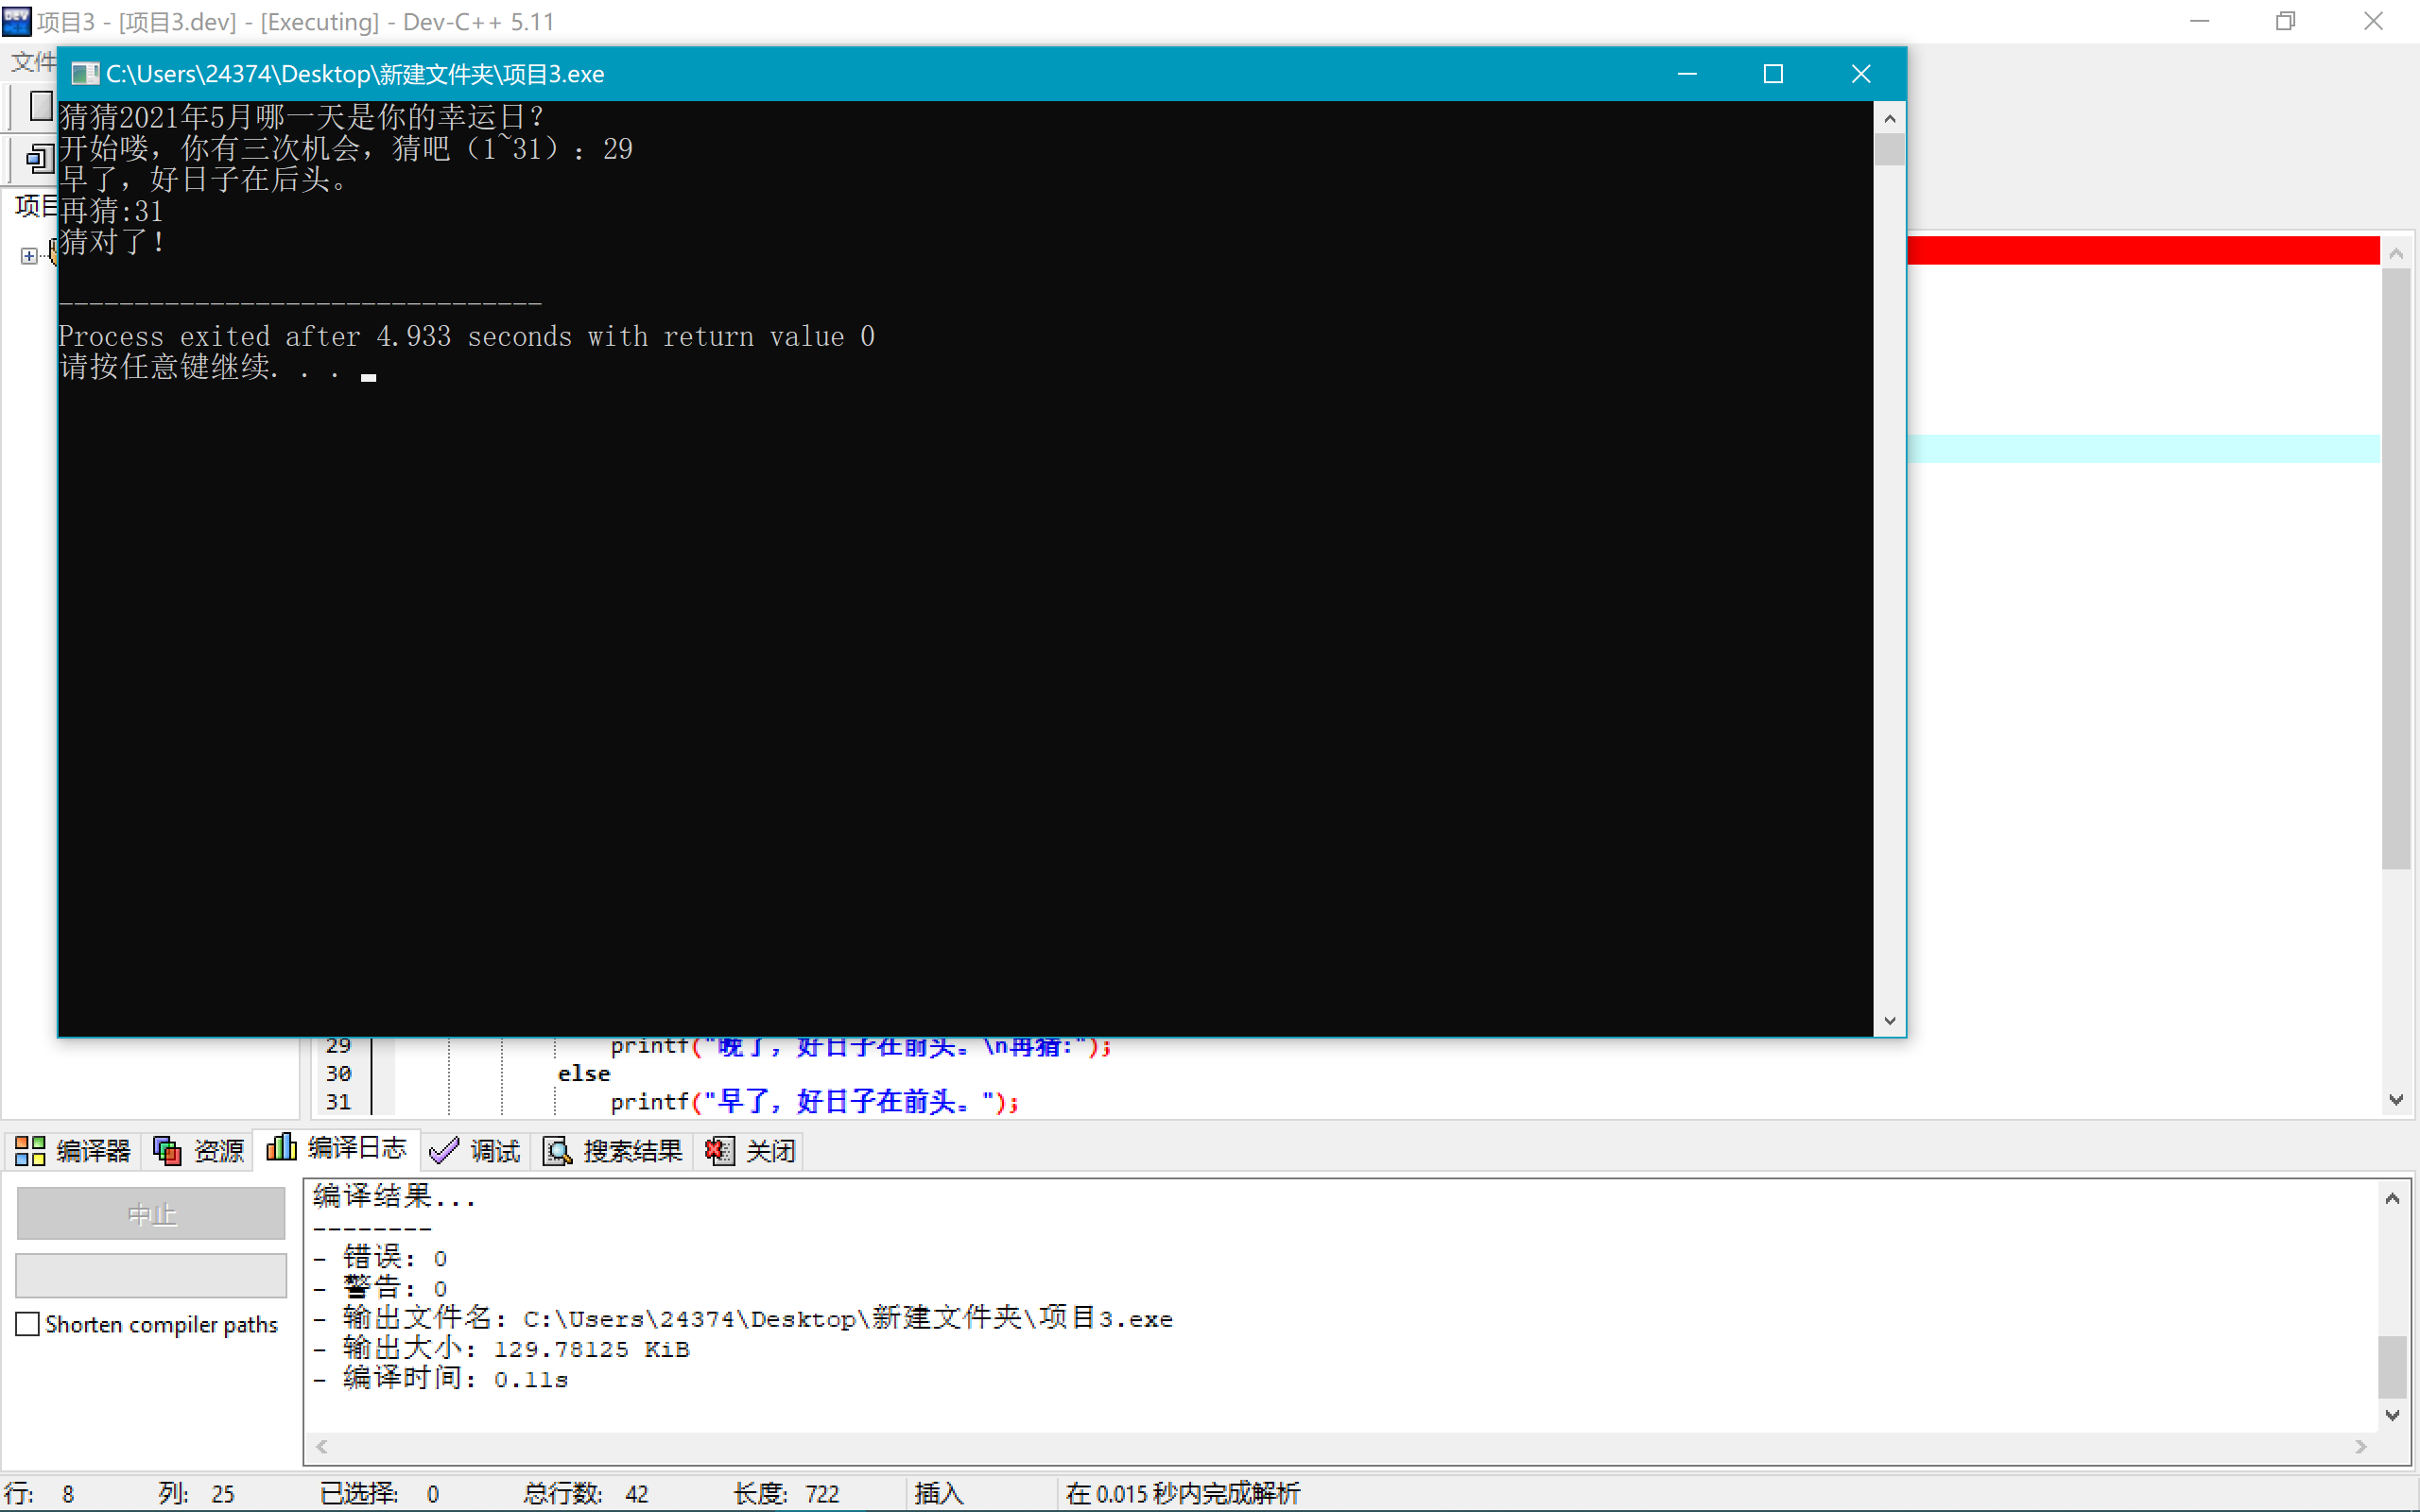Click the red highlighted editor line
Image resolution: width=2420 pixels, height=1512 pixels.
[x=2140, y=250]
